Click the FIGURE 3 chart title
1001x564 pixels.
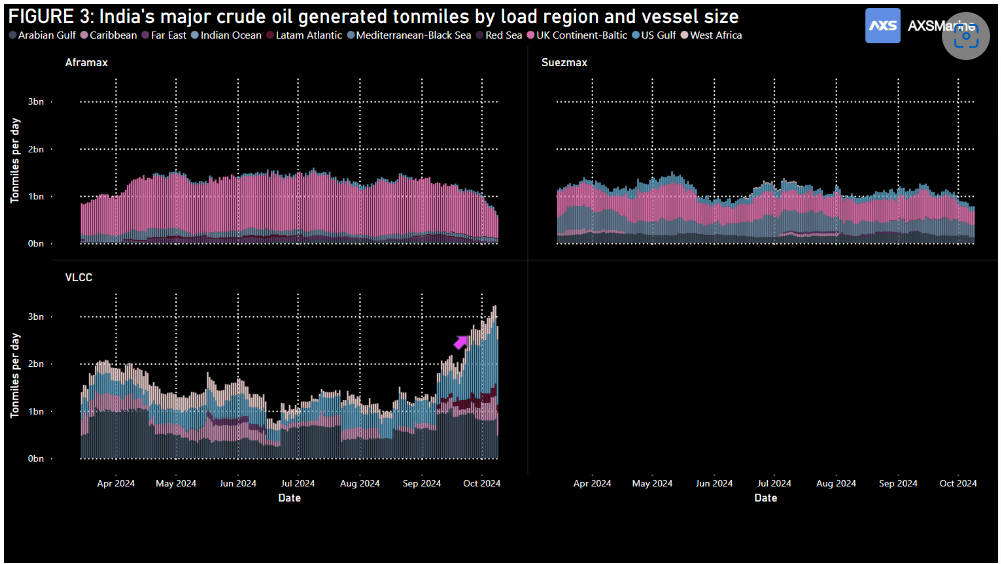click(x=373, y=16)
